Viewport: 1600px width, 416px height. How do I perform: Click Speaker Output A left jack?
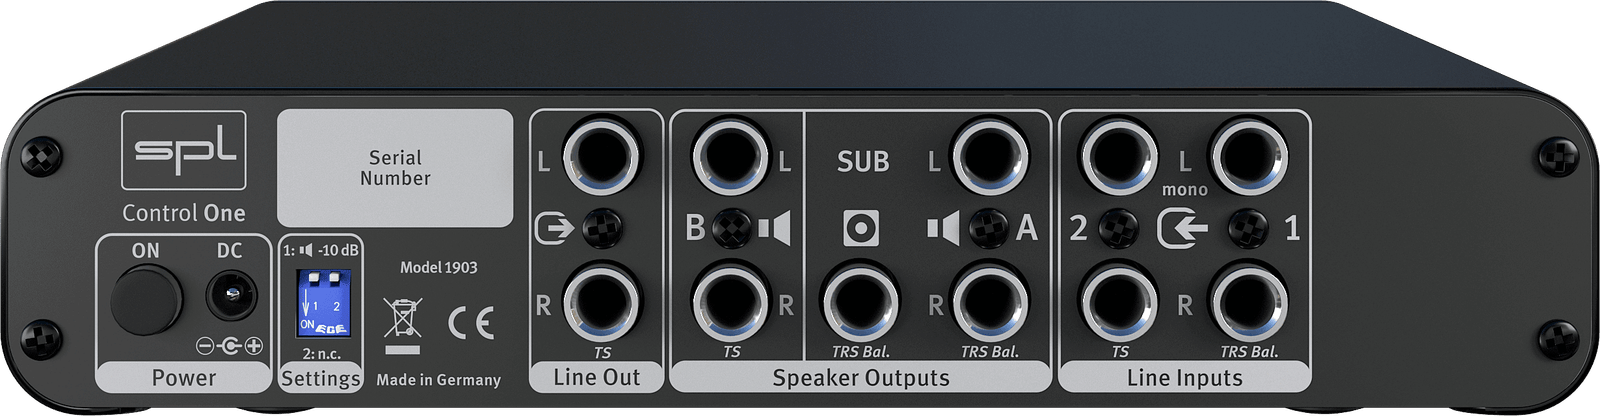(x=990, y=157)
